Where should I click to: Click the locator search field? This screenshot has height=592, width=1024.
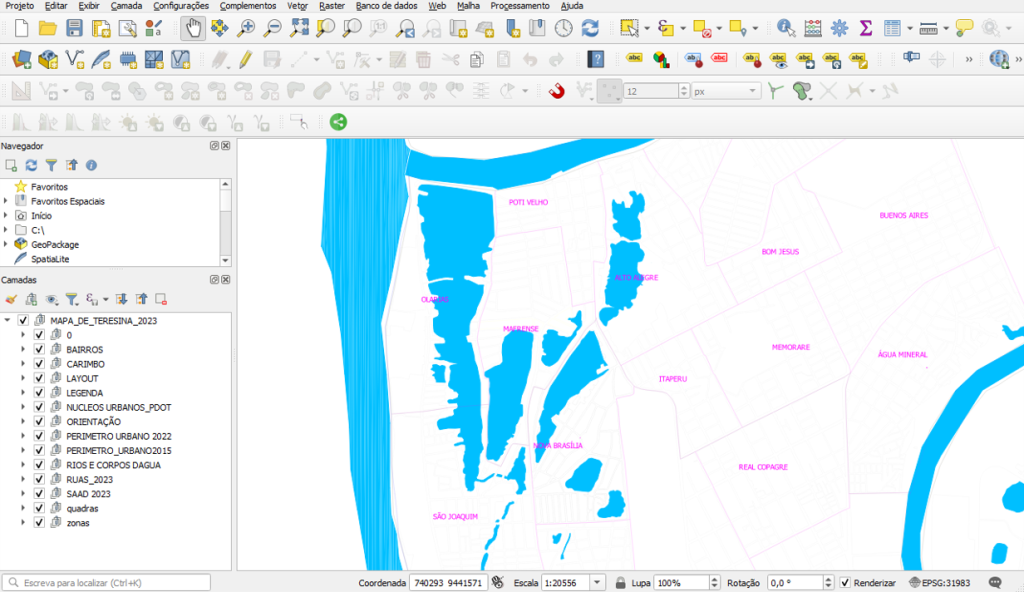[x=108, y=583]
